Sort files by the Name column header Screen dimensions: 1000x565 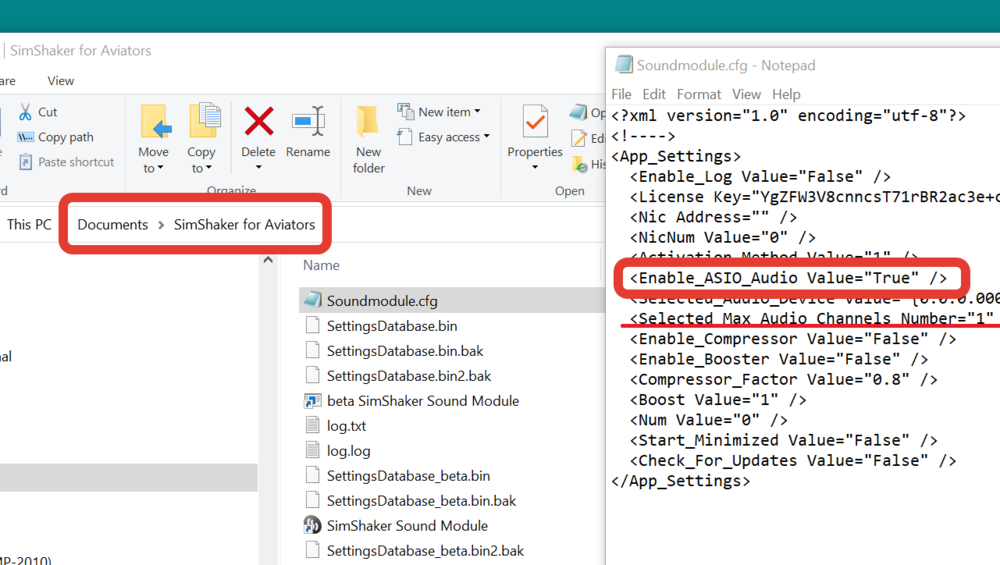[x=321, y=265]
